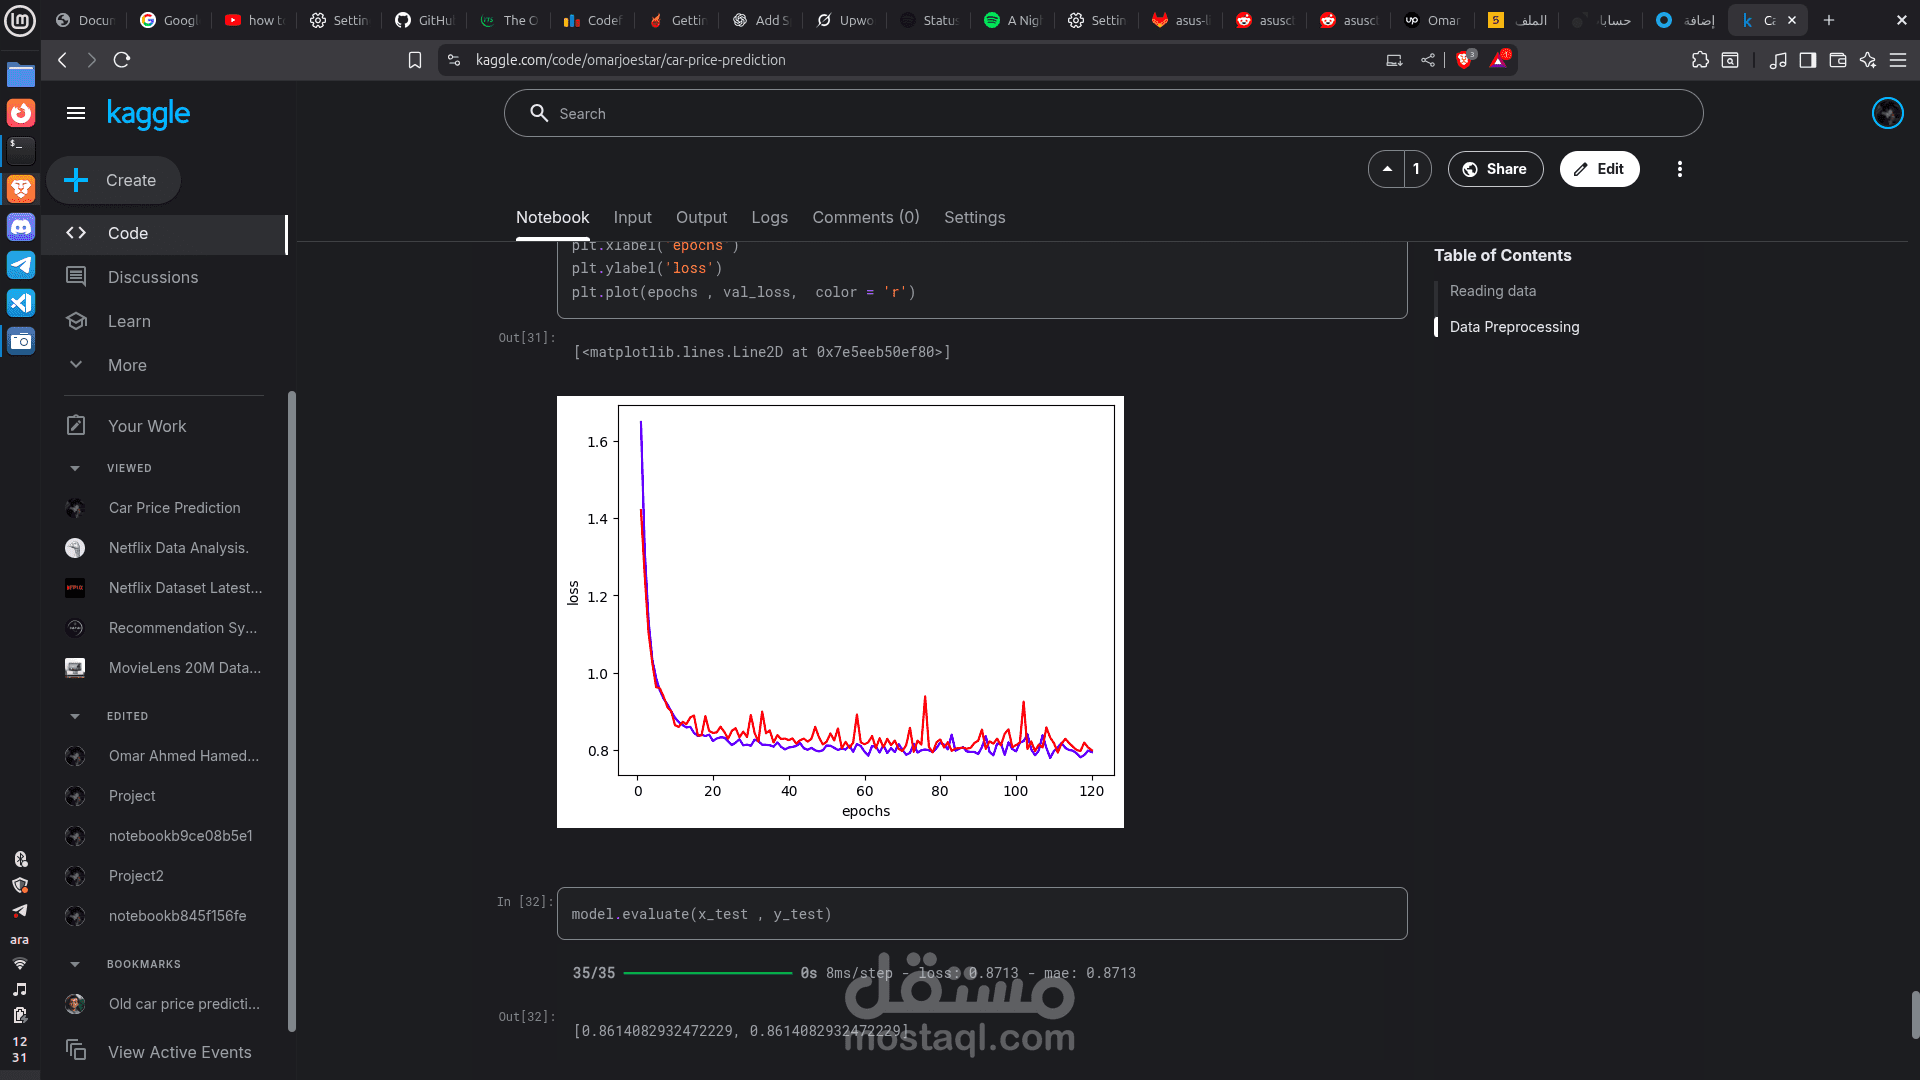Click the browser share icon

coord(1427,60)
